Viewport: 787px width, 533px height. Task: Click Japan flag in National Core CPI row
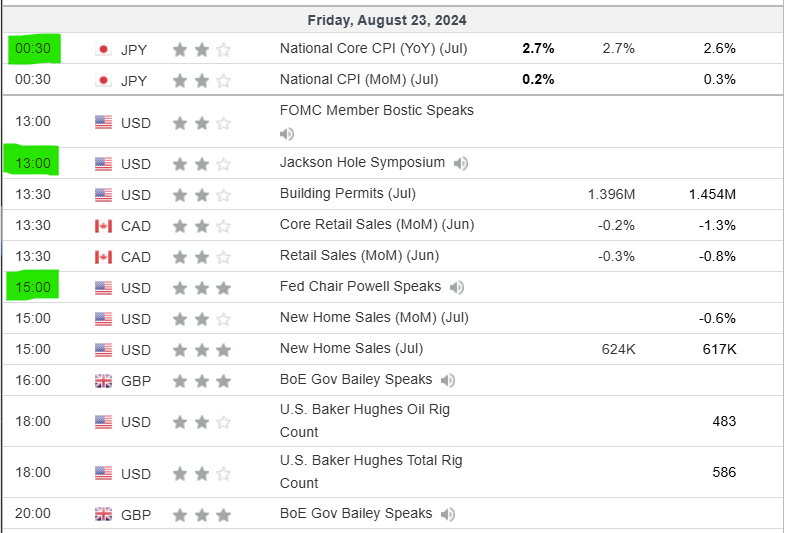click(103, 49)
